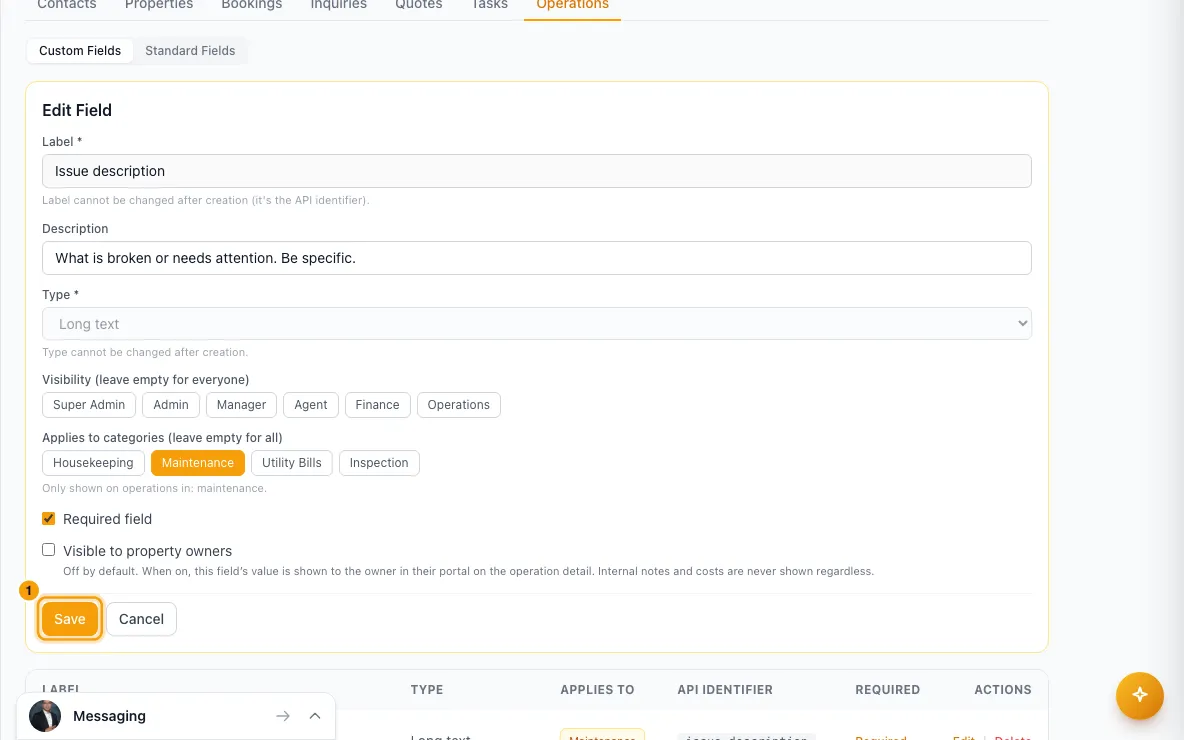This screenshot has height=740, width=1184.
Task: Click the sparkle assistant floating button
Action: pyautogui.click(x=1139, y=695)
